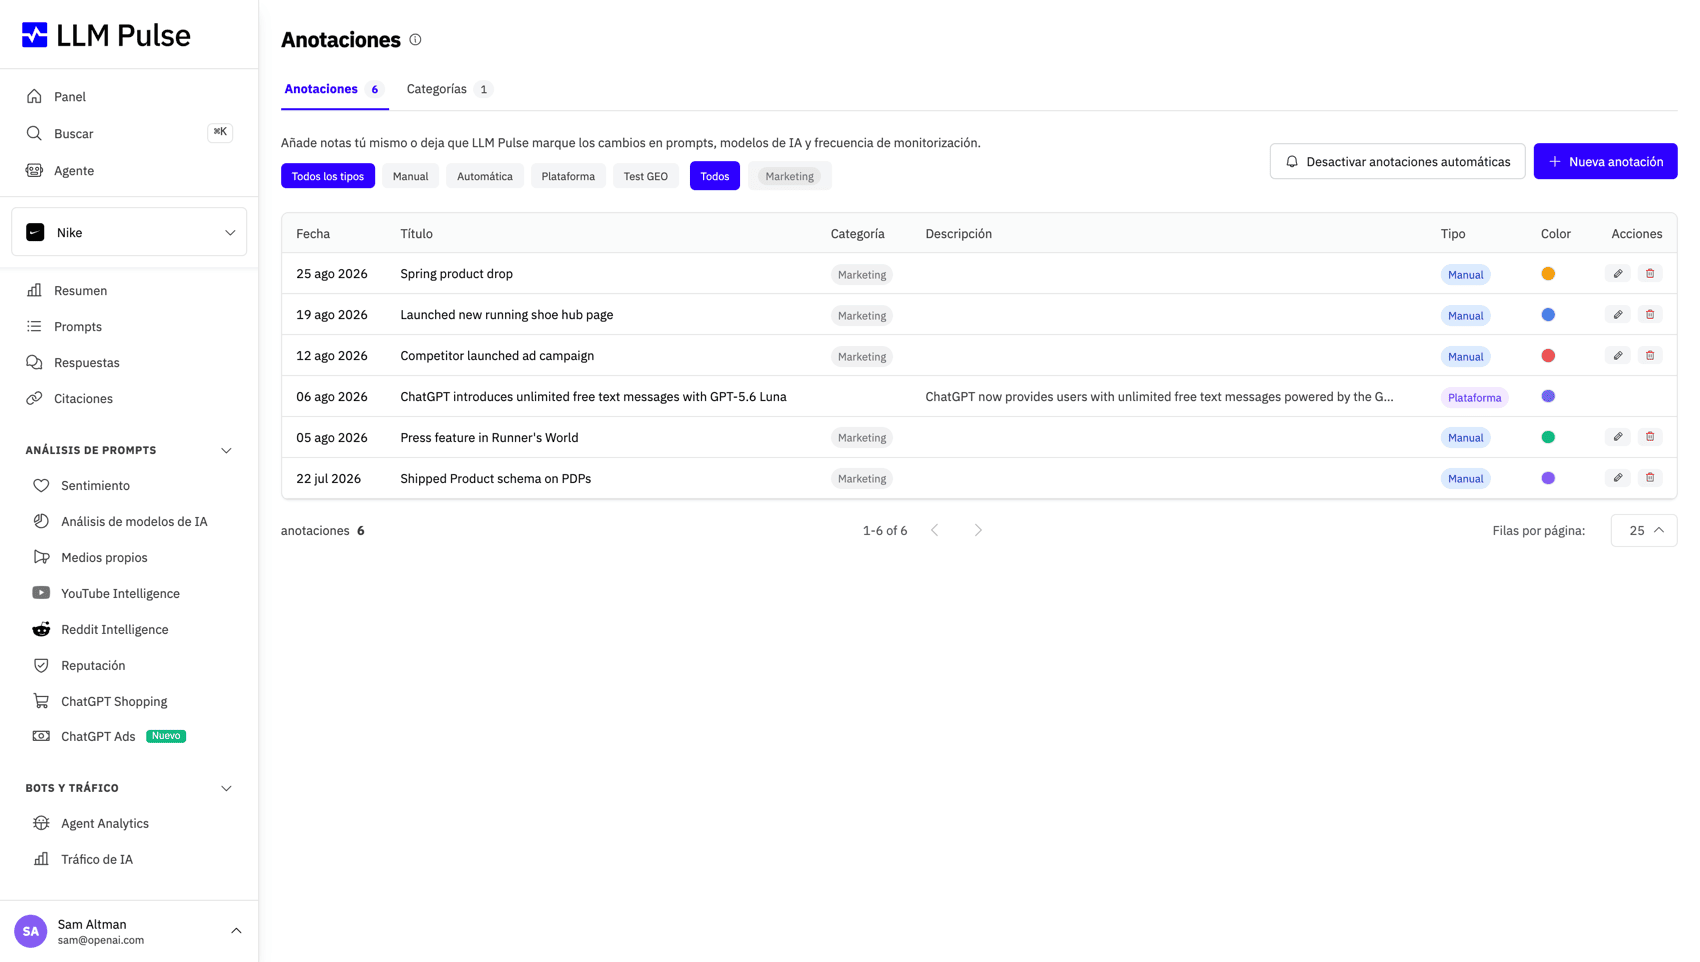This screenshot has height=962, width=1700.
Task: Open ChatGPT Ads in the sidebar
Action: tap(98, 737)
